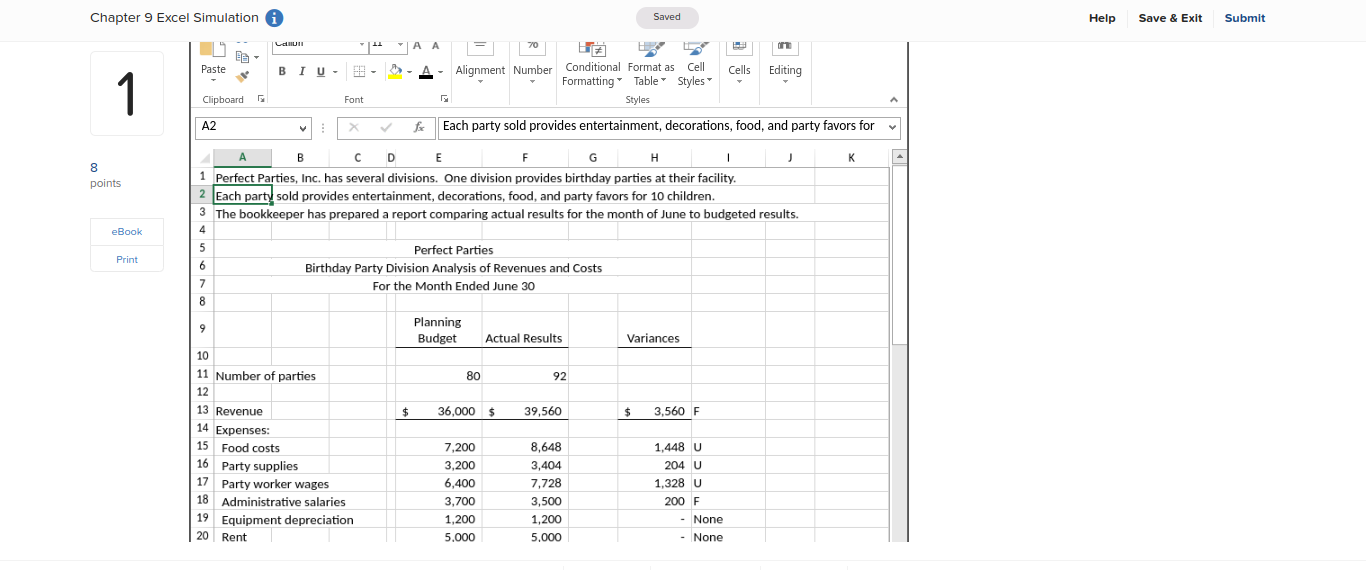Click in the formula bar text field
The width and height of the screenshot is (1366, 570).
click(x=661, y=127)
